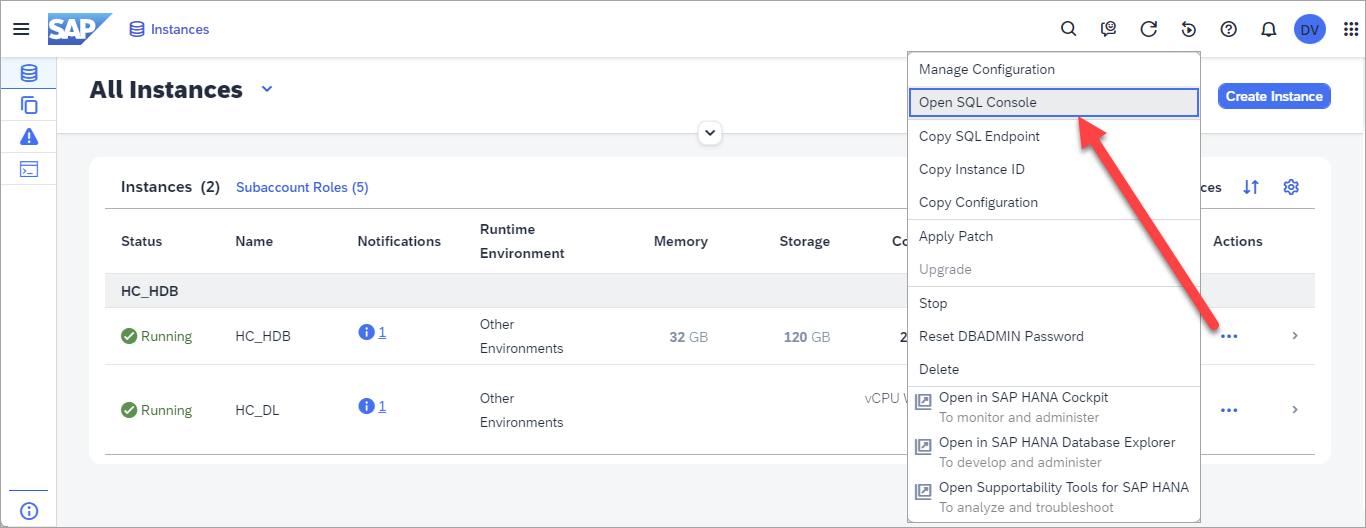The height and width of the screenshot is (528, 1366).
Task: Click the Runtime Environment column header
Action: [x=522, y=241]
